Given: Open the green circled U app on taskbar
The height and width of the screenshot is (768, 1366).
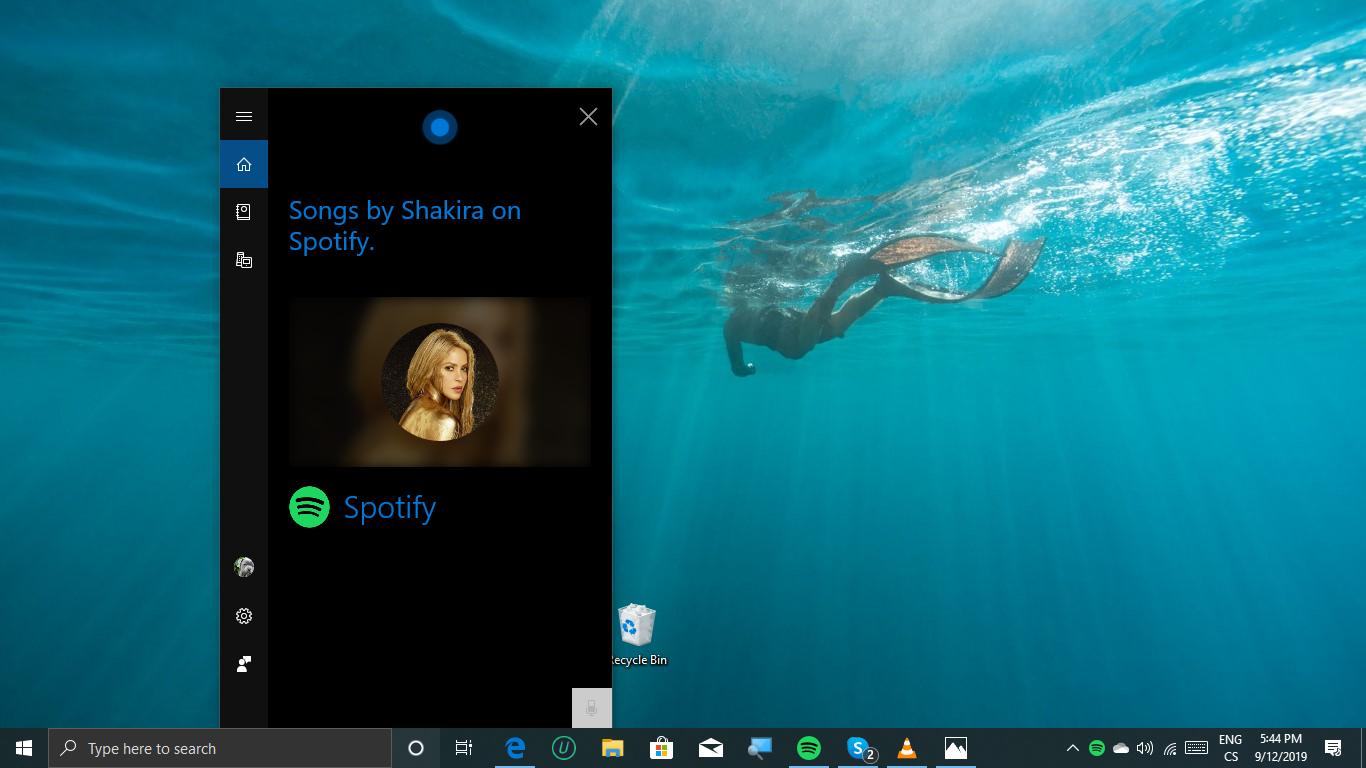Looking at the screenshot, I should (x=564, y=748).
